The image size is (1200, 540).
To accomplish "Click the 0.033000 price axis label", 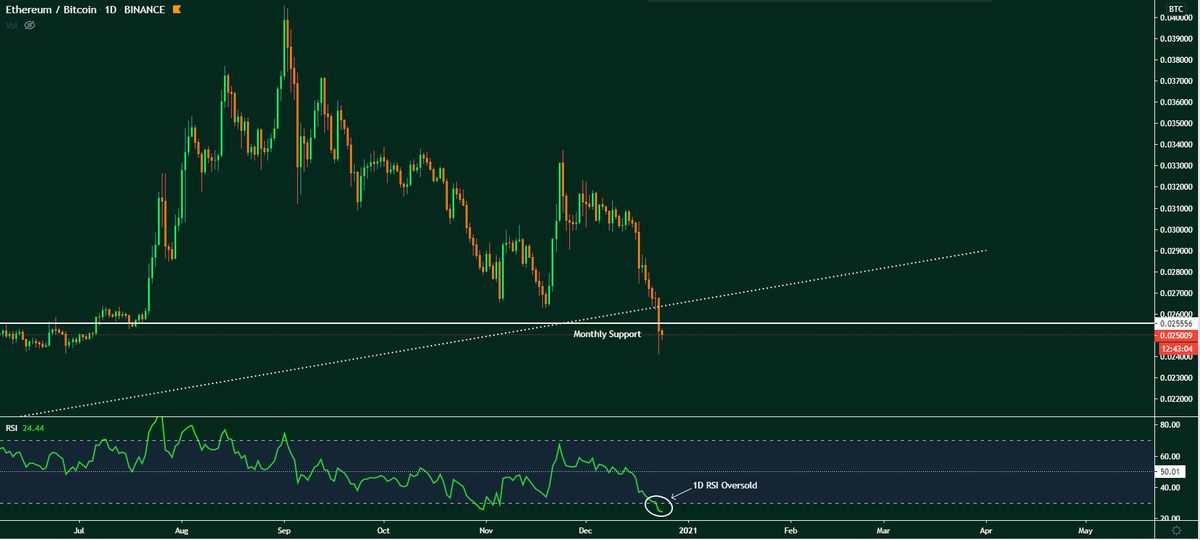I will click(x=1177, y=166).
